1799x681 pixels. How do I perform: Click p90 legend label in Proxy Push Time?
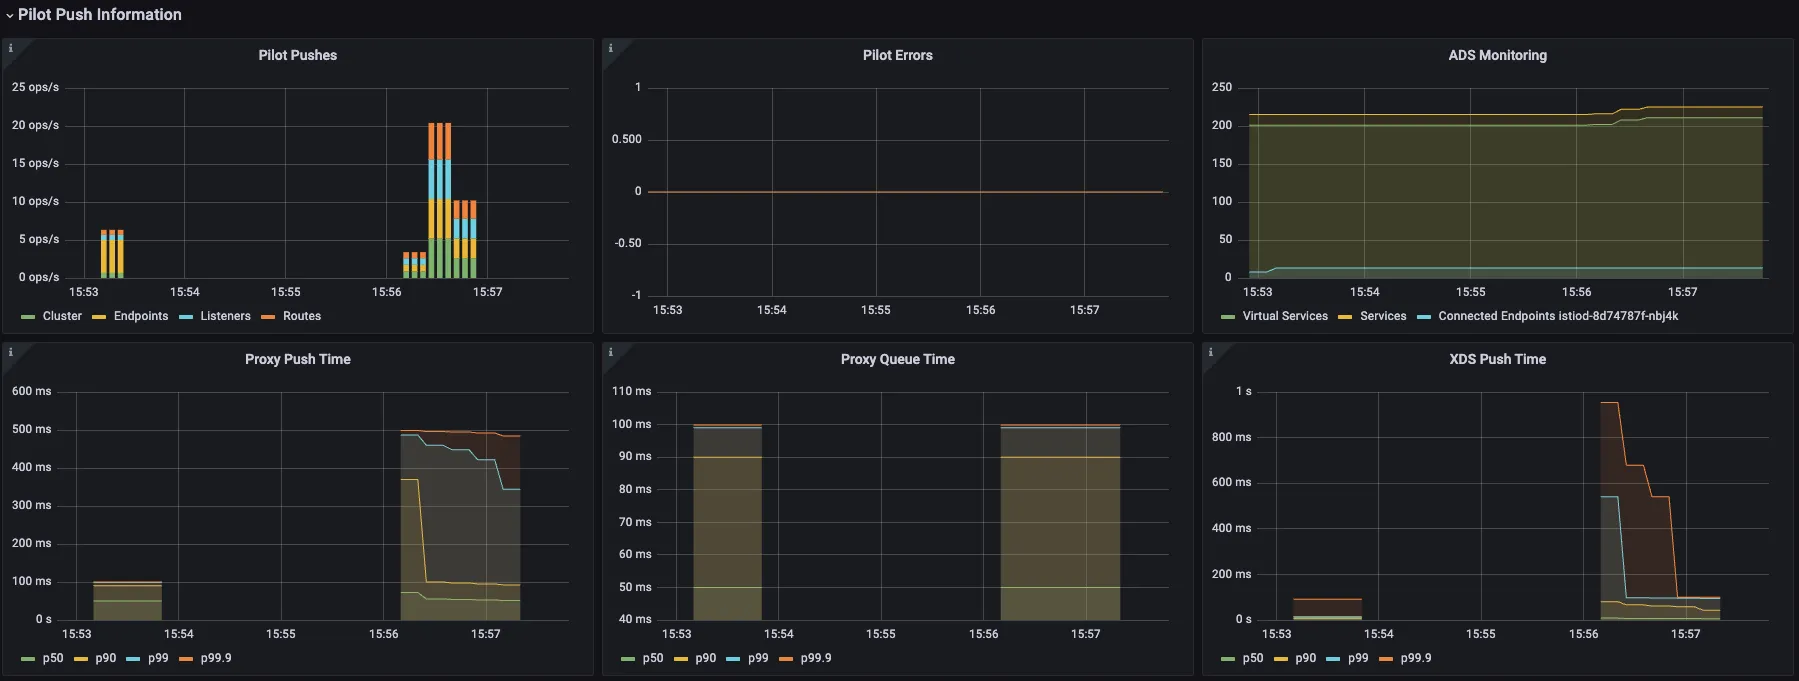105,658
